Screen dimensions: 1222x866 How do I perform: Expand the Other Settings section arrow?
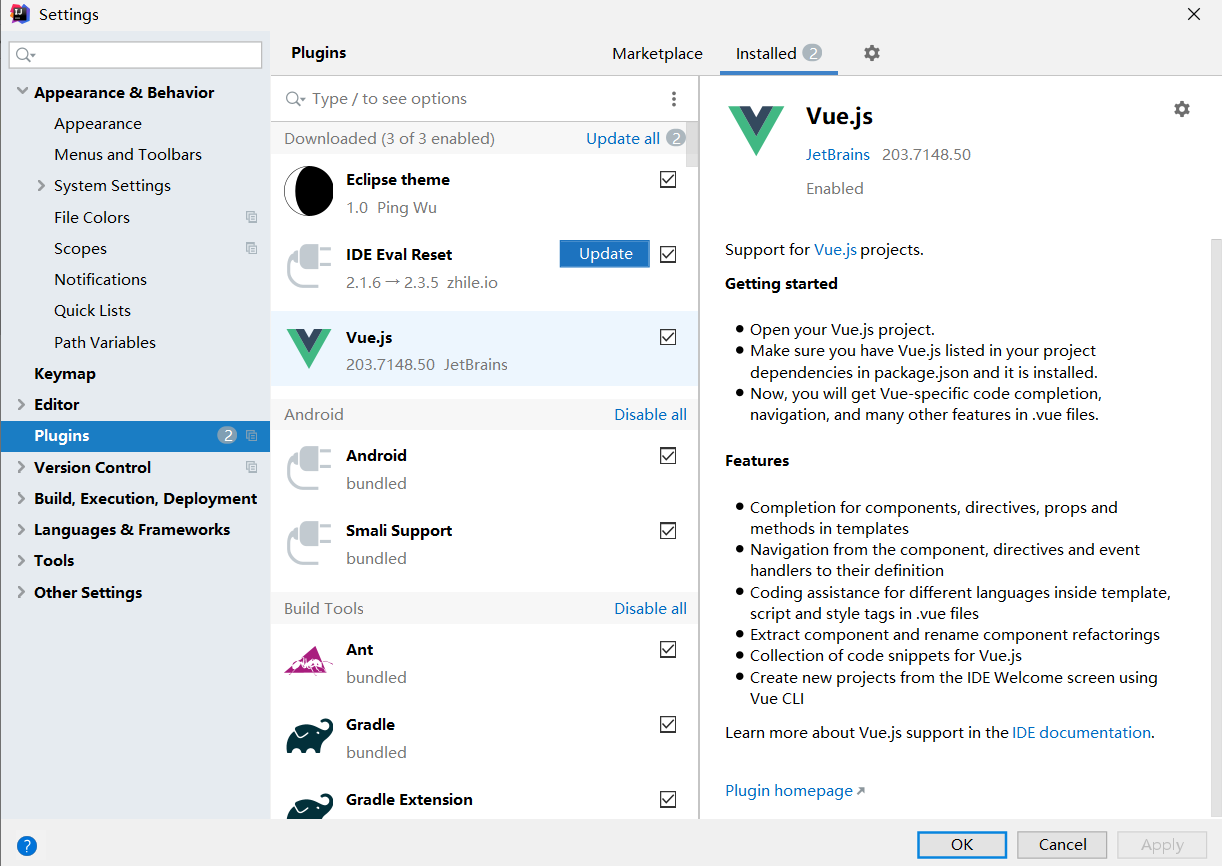[22, 592]
